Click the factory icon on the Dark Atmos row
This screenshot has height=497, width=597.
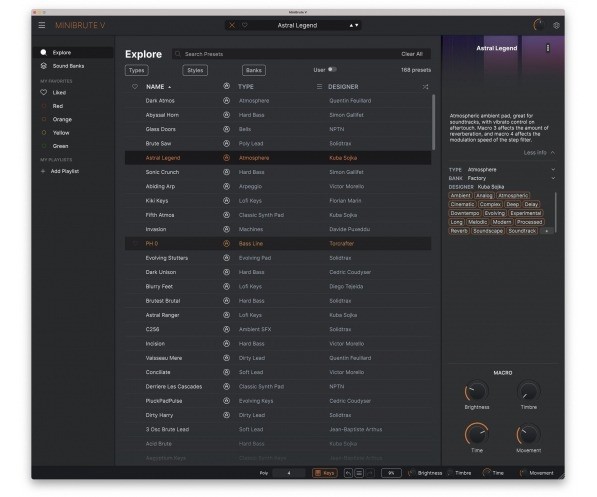[227, 101]
